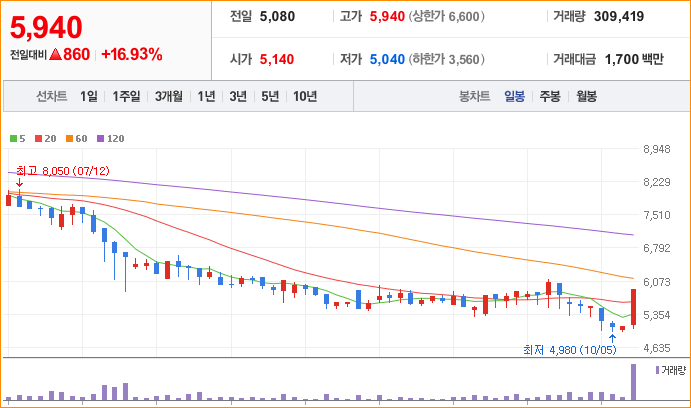Click the green 5-day moving average swatch
Viewport: 691px width, 408px height.
pyautogui.click(x=14, y=139)
